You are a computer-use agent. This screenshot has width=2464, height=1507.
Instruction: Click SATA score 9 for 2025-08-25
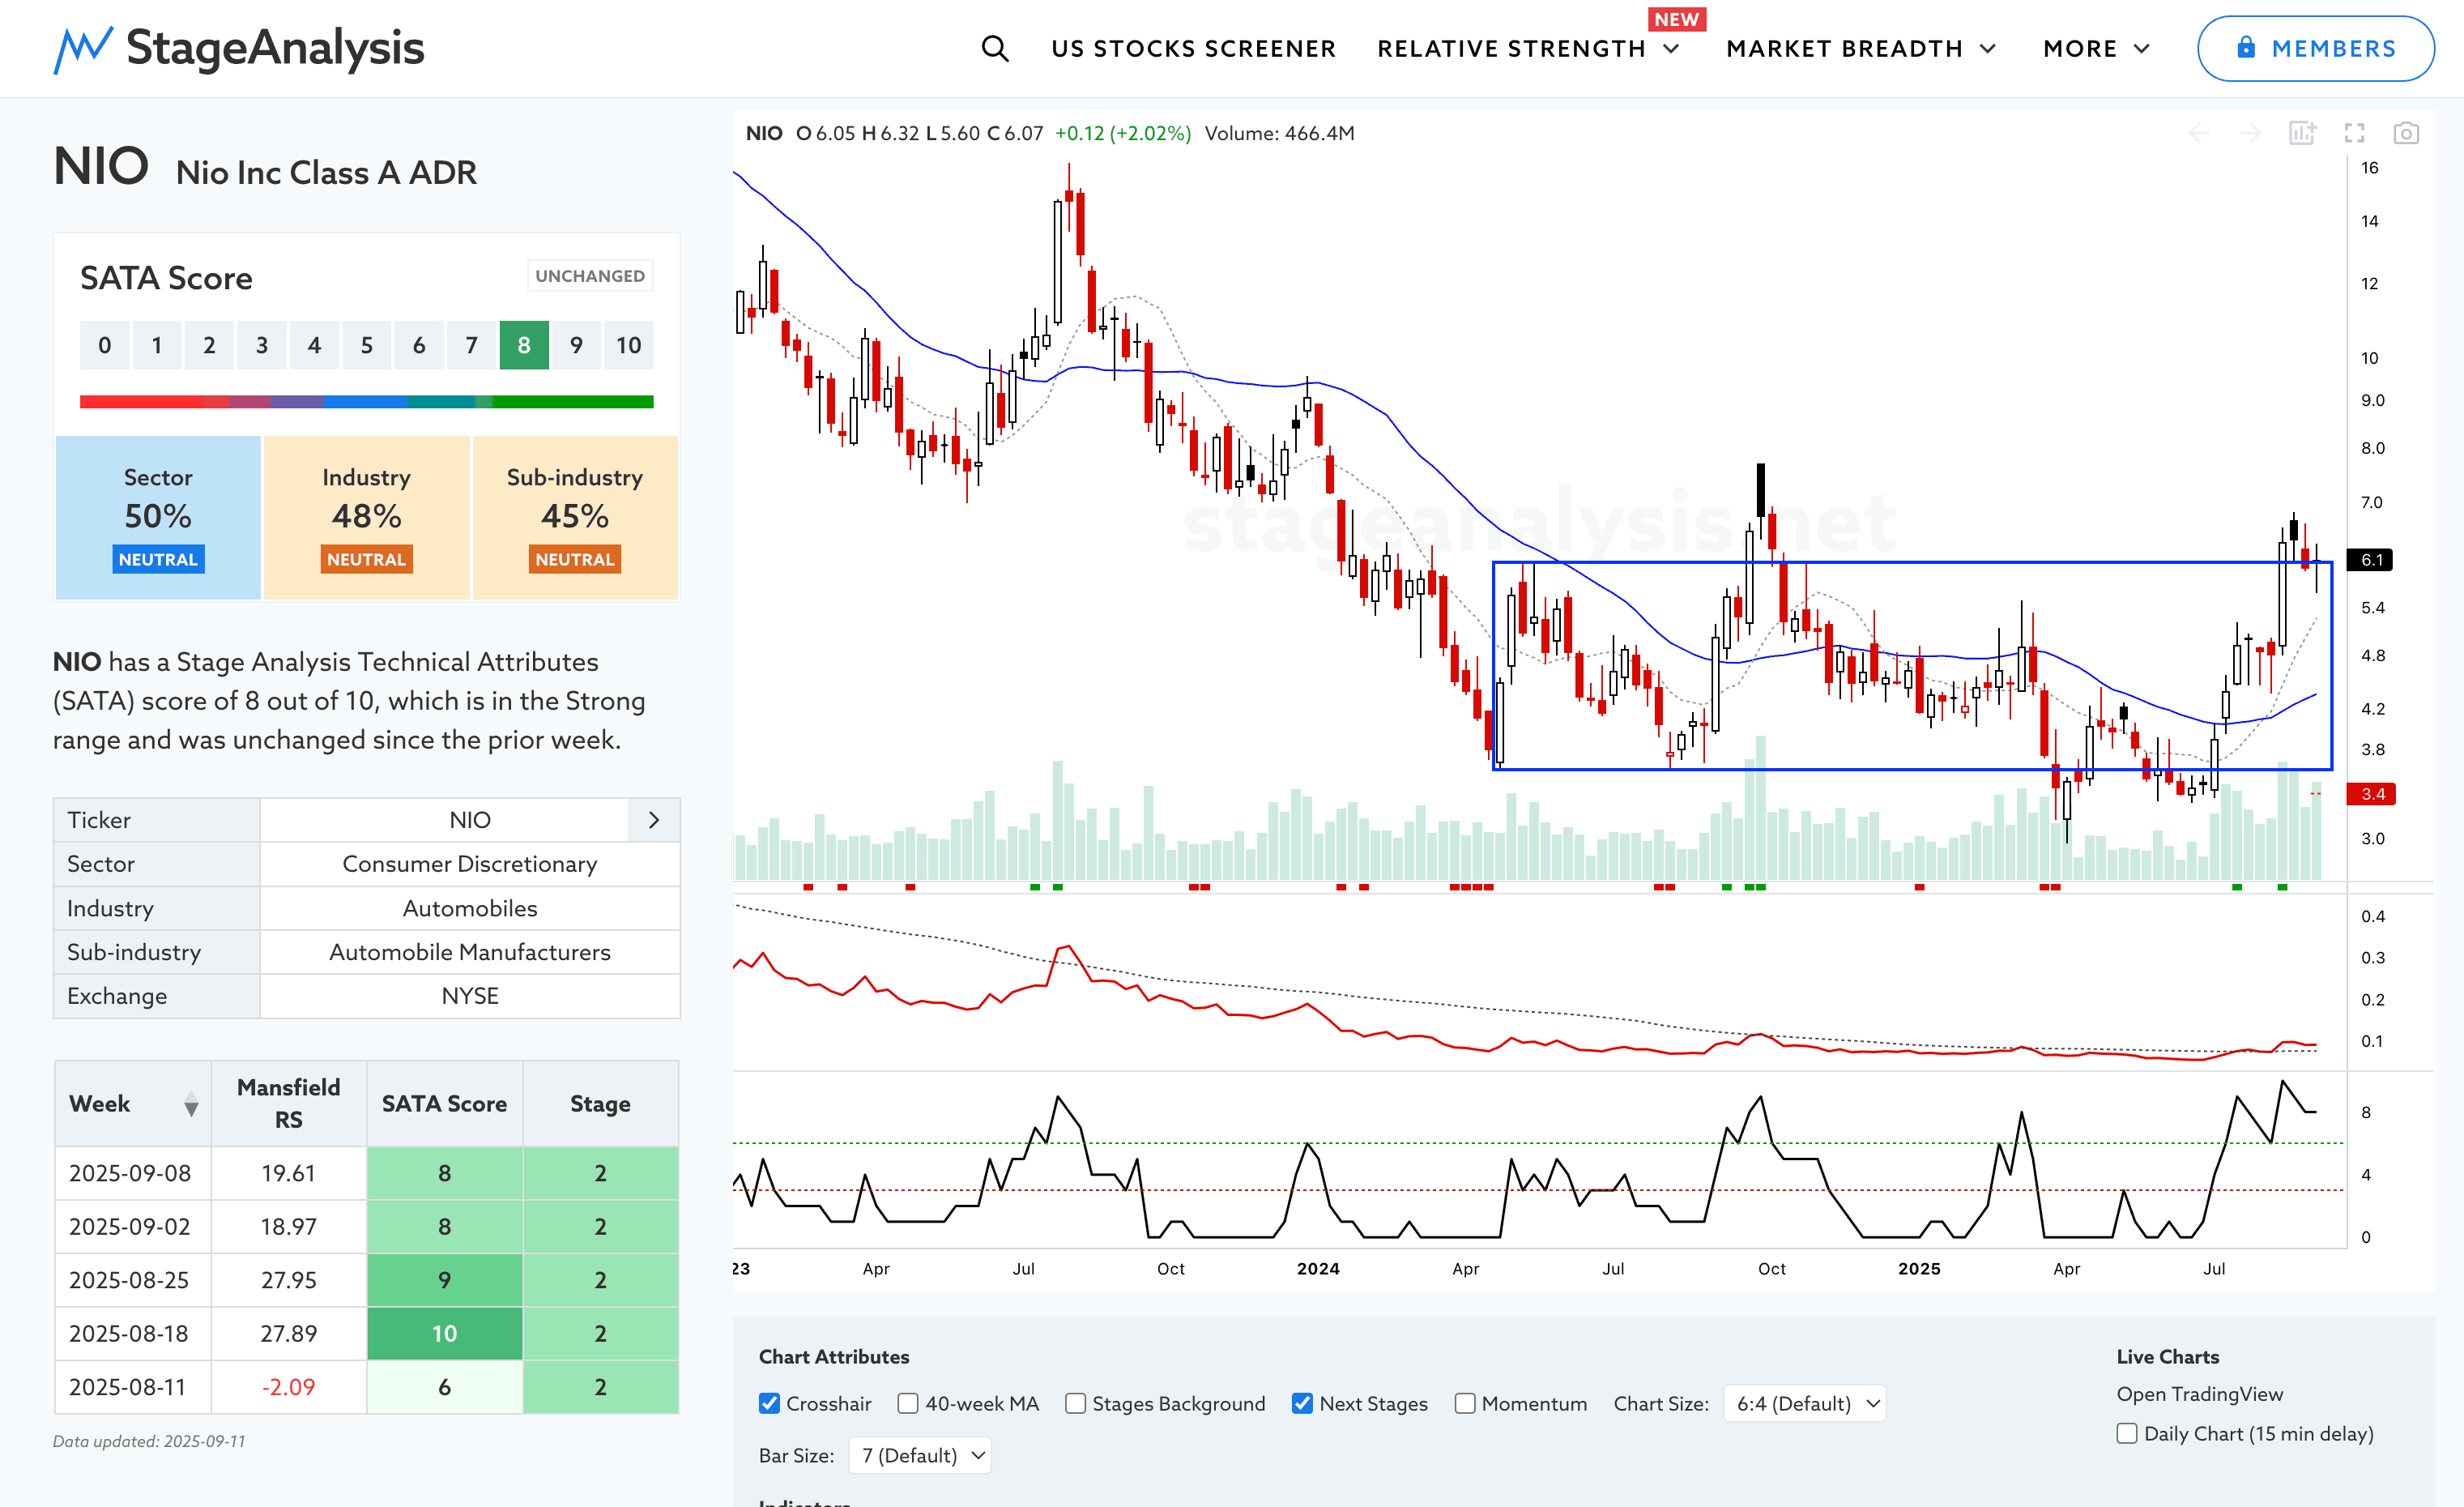point(444,1280)
